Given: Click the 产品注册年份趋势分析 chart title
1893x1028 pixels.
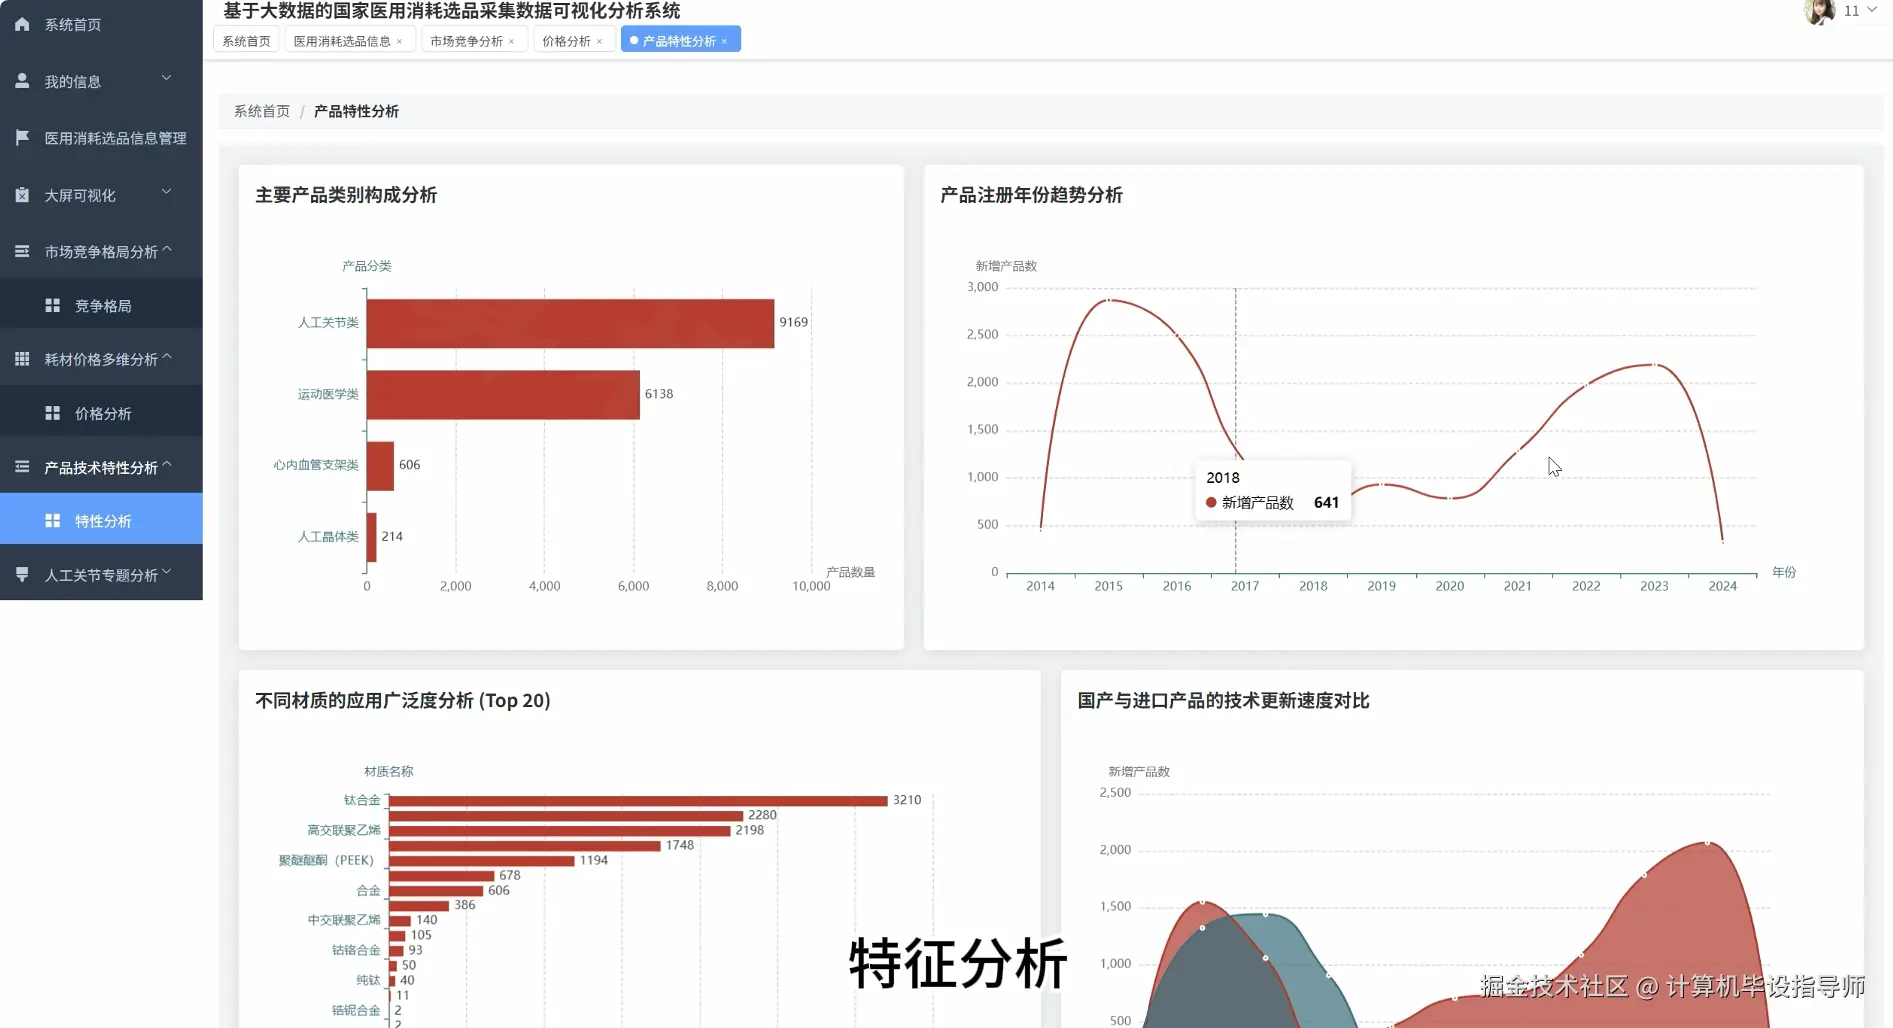Looking at the screenshot, I should point(1031,195).
